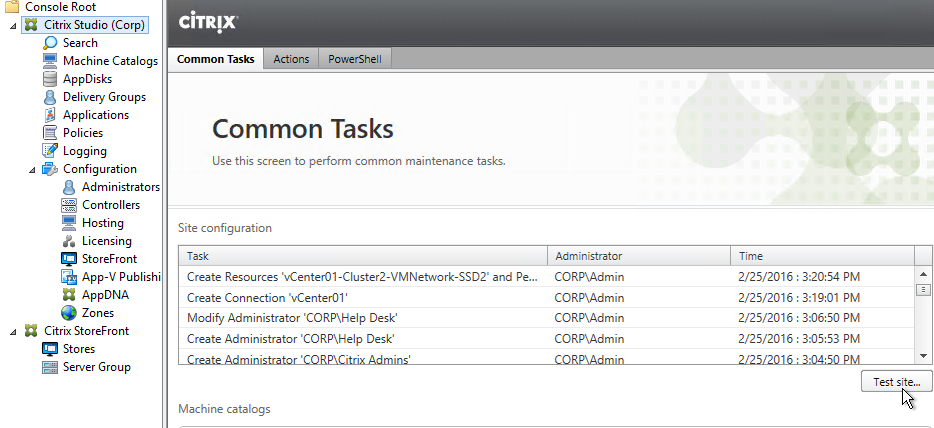Viewport: 934px width, 428px height.
Task: Select the AppDNA tree label
Action: pyautogui.click(x=105, y=295)
